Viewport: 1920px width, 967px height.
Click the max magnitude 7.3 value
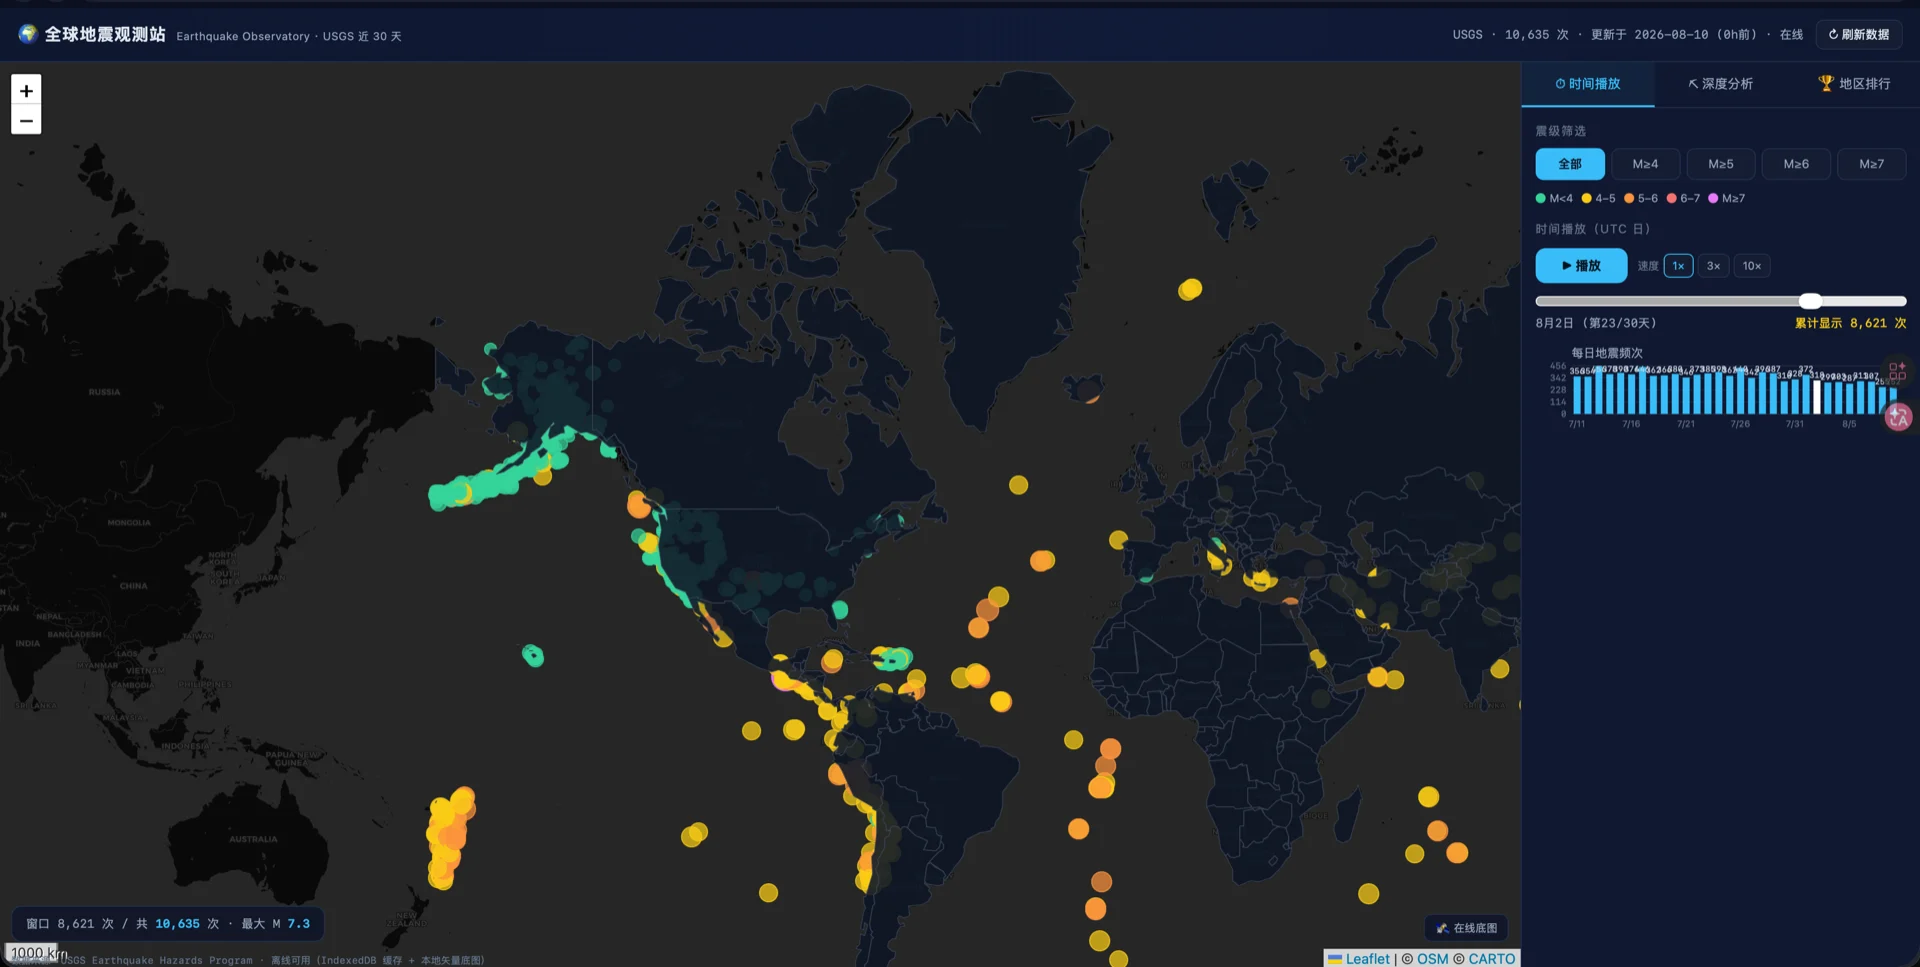[x=299, y=924]
